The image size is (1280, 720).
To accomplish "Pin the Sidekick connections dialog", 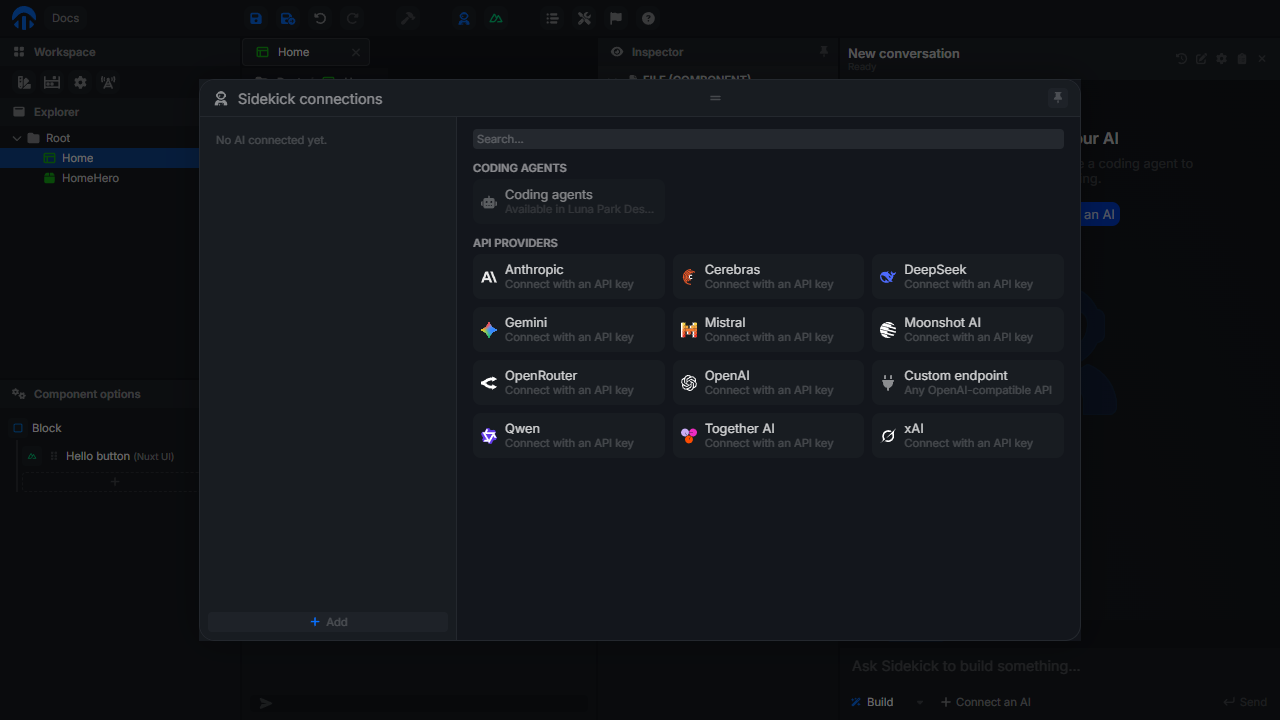I will pos(1058,98).
